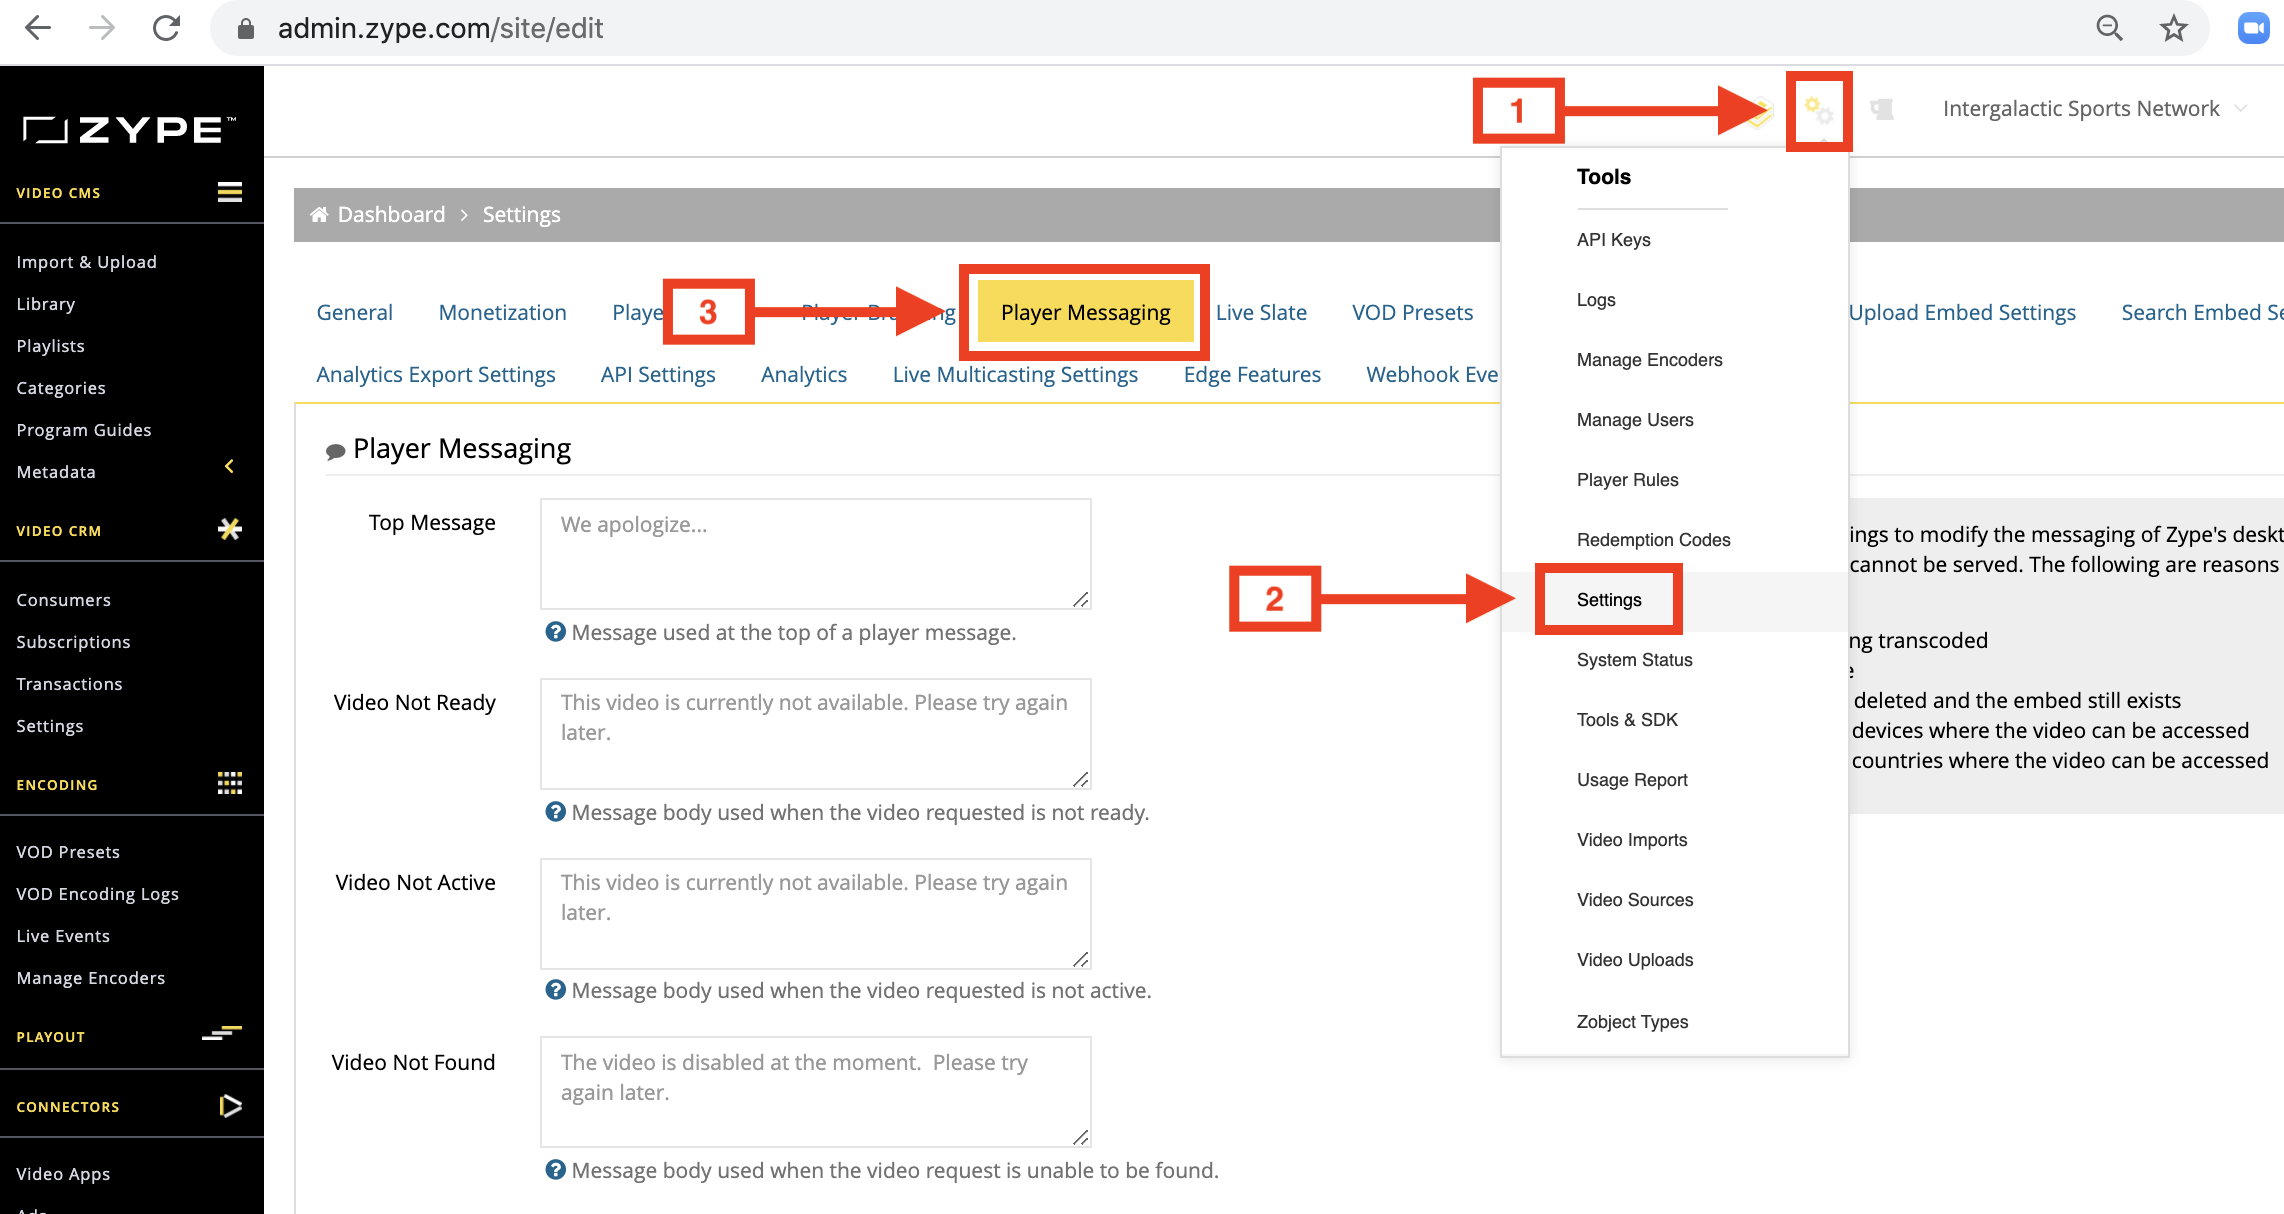Click the zoom magnifier icon in address bar
This screenshot has height=1214, width=2284.
pyautogui.click(x=2109, y=28)
